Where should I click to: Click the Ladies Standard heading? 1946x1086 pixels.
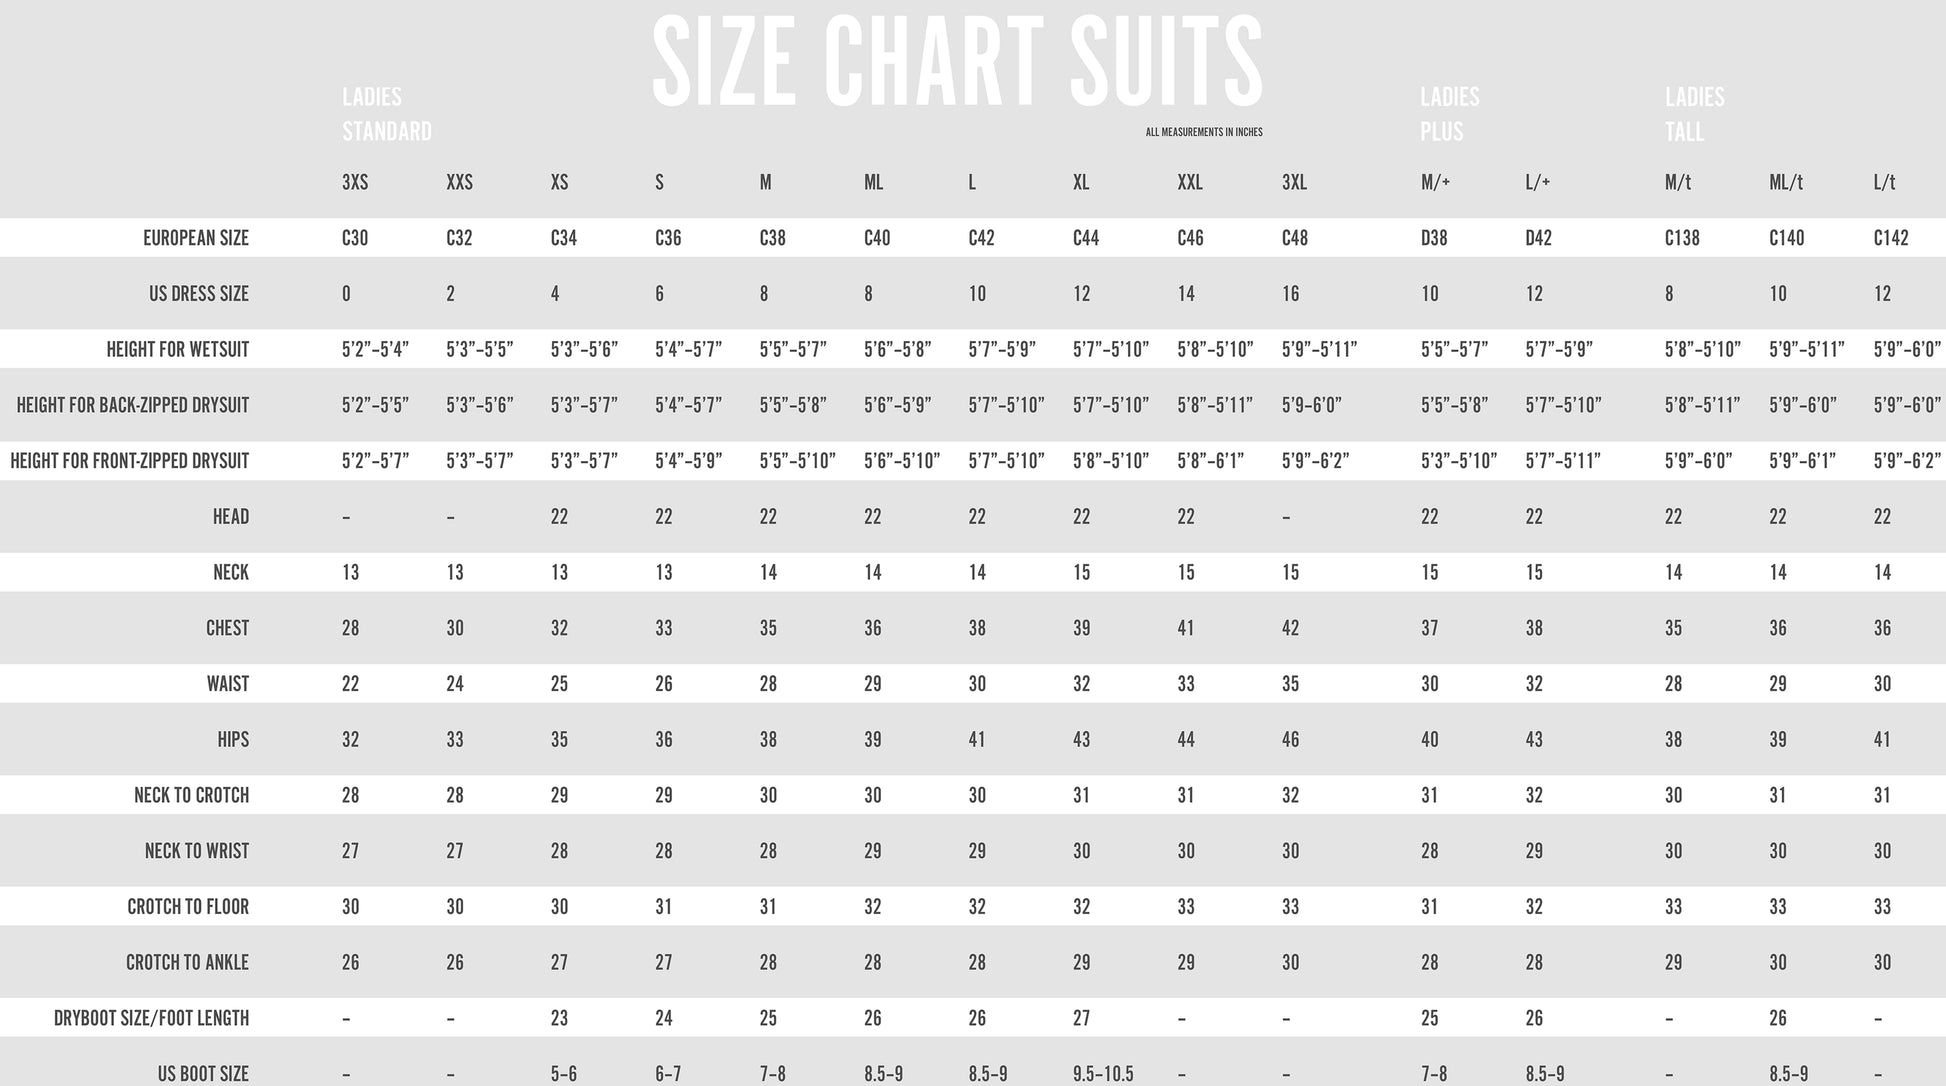(x=386, y=114)
